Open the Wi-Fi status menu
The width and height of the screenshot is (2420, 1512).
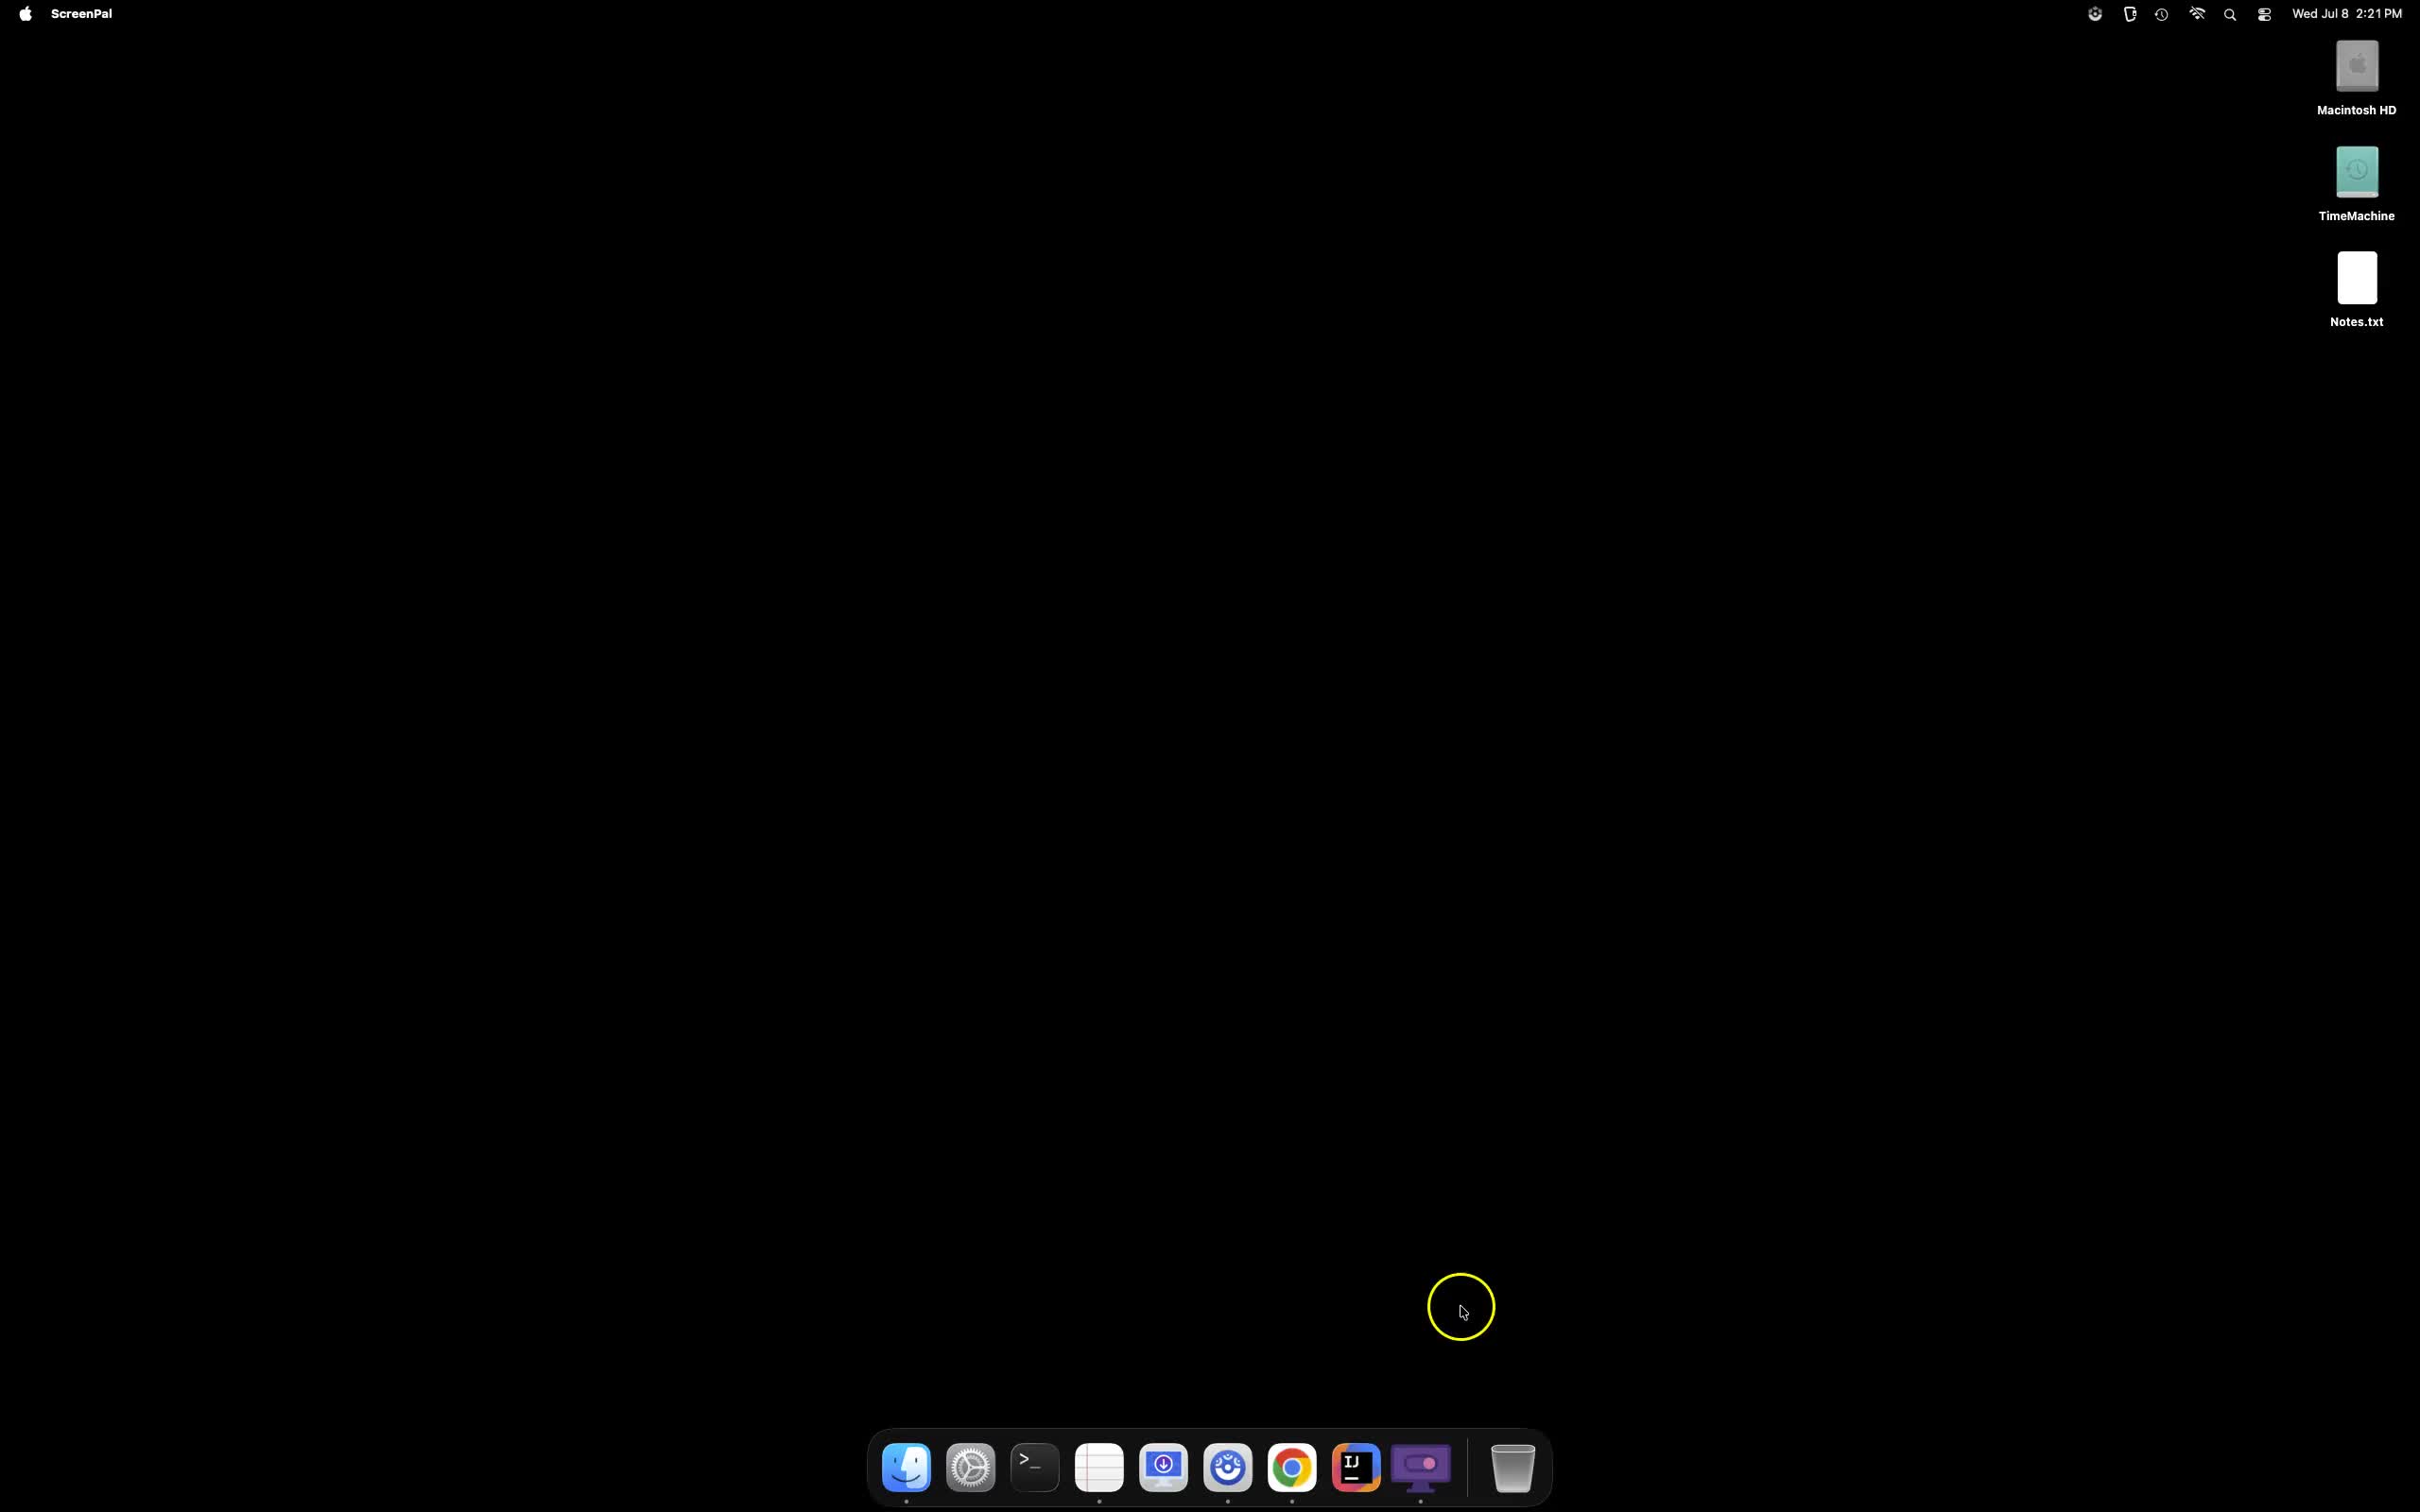point(2197,14)
